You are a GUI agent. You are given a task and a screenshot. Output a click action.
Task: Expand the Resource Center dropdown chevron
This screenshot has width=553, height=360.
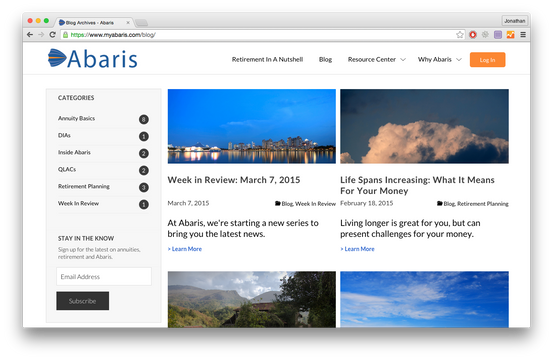(403, 60)
